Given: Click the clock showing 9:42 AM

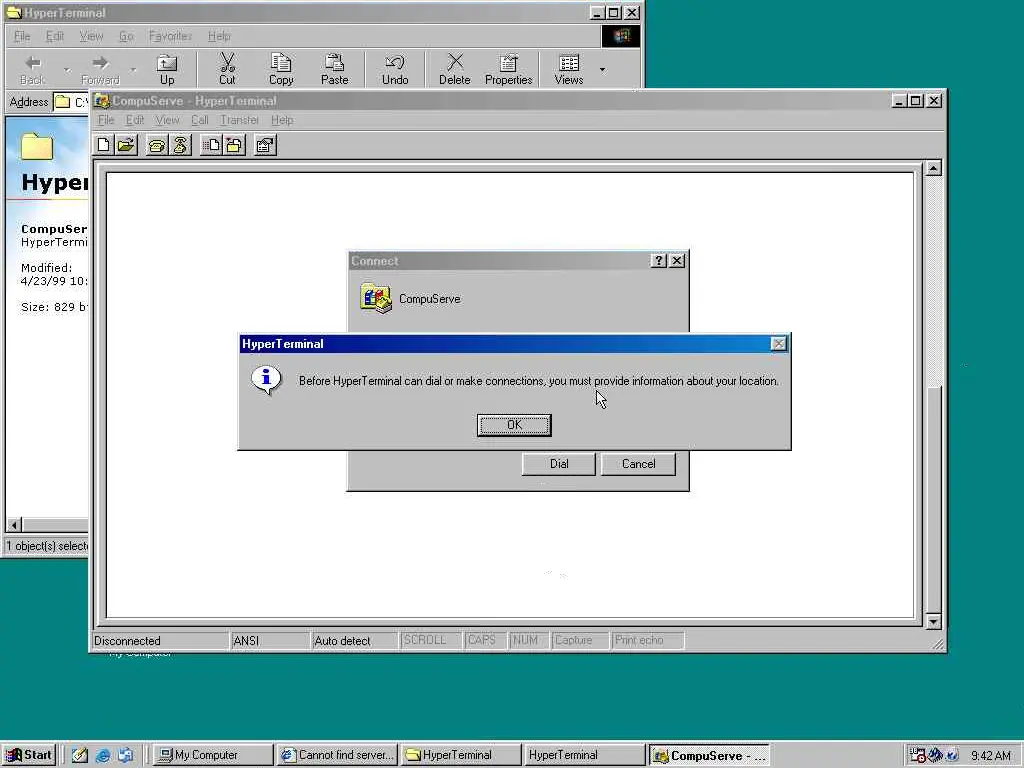Looking at the screenshot, I should pyautogui.click(x=991, y=756).
